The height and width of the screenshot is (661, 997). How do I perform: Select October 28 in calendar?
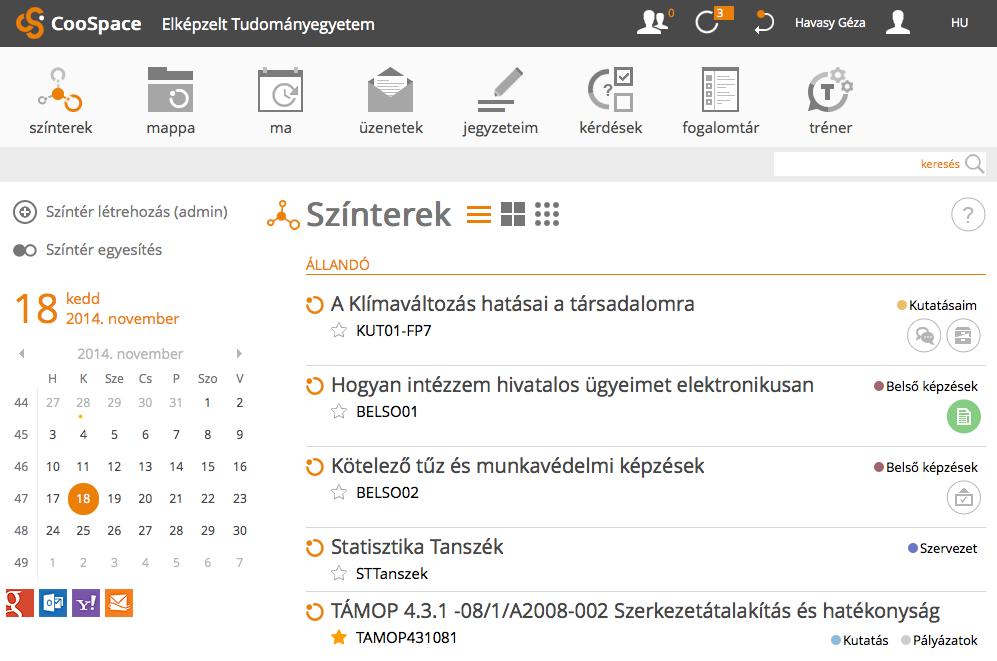pos(83,402)
